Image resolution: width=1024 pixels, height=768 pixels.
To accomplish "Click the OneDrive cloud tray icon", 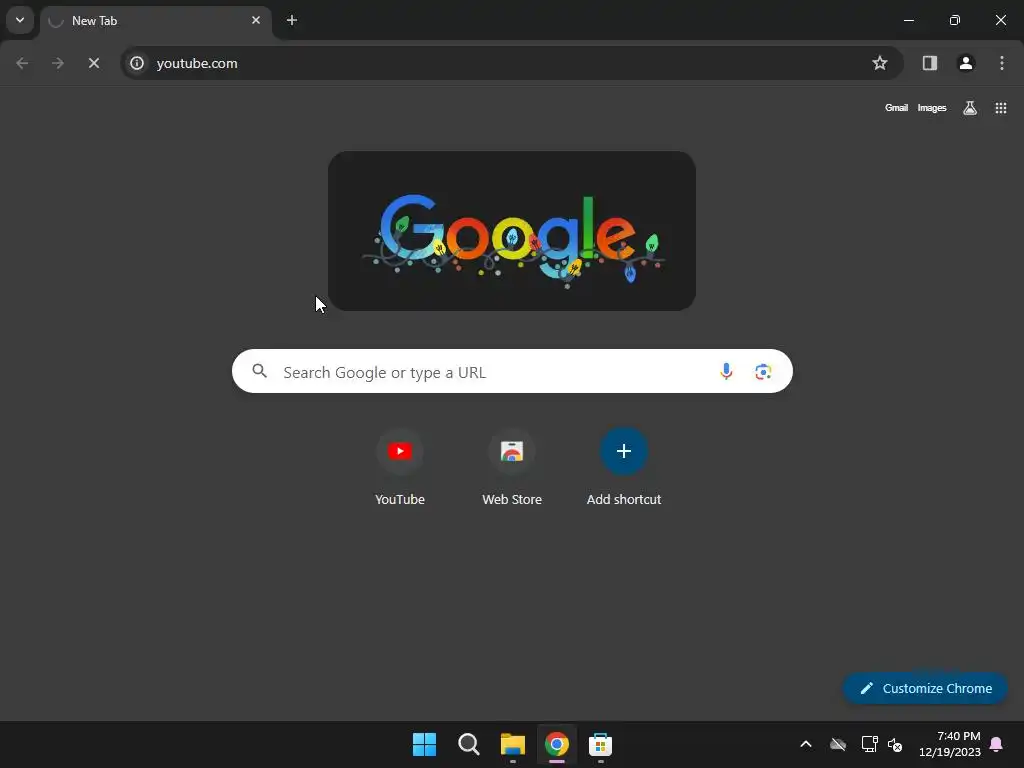I will tap(838, 744).
